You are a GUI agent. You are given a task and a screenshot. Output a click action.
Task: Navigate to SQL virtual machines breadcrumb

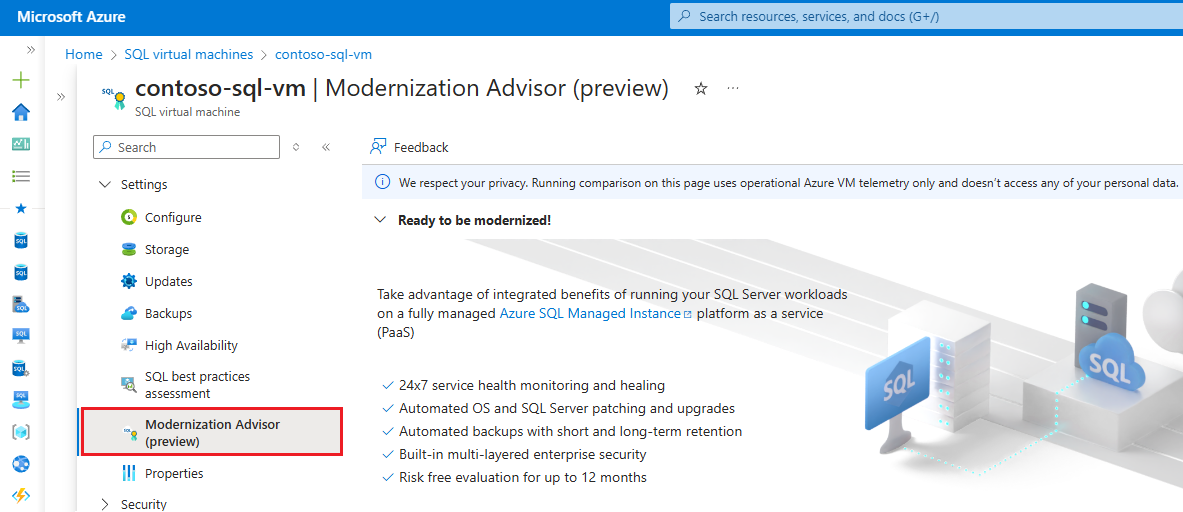[187, 54]
